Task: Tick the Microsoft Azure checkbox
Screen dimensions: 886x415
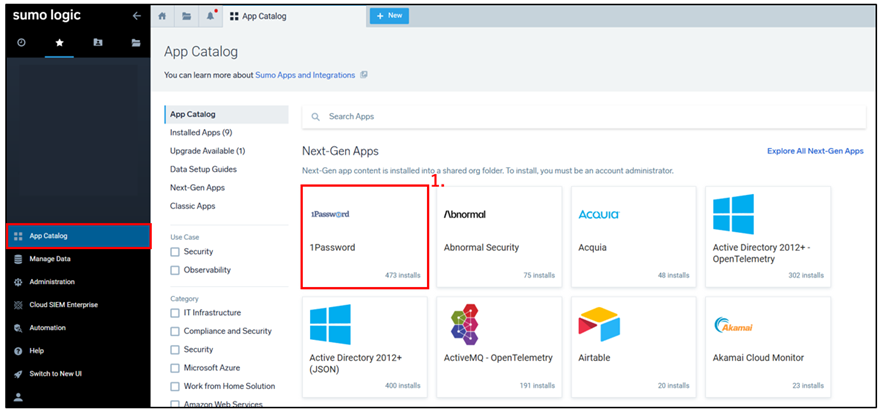Action: [175, 368]
